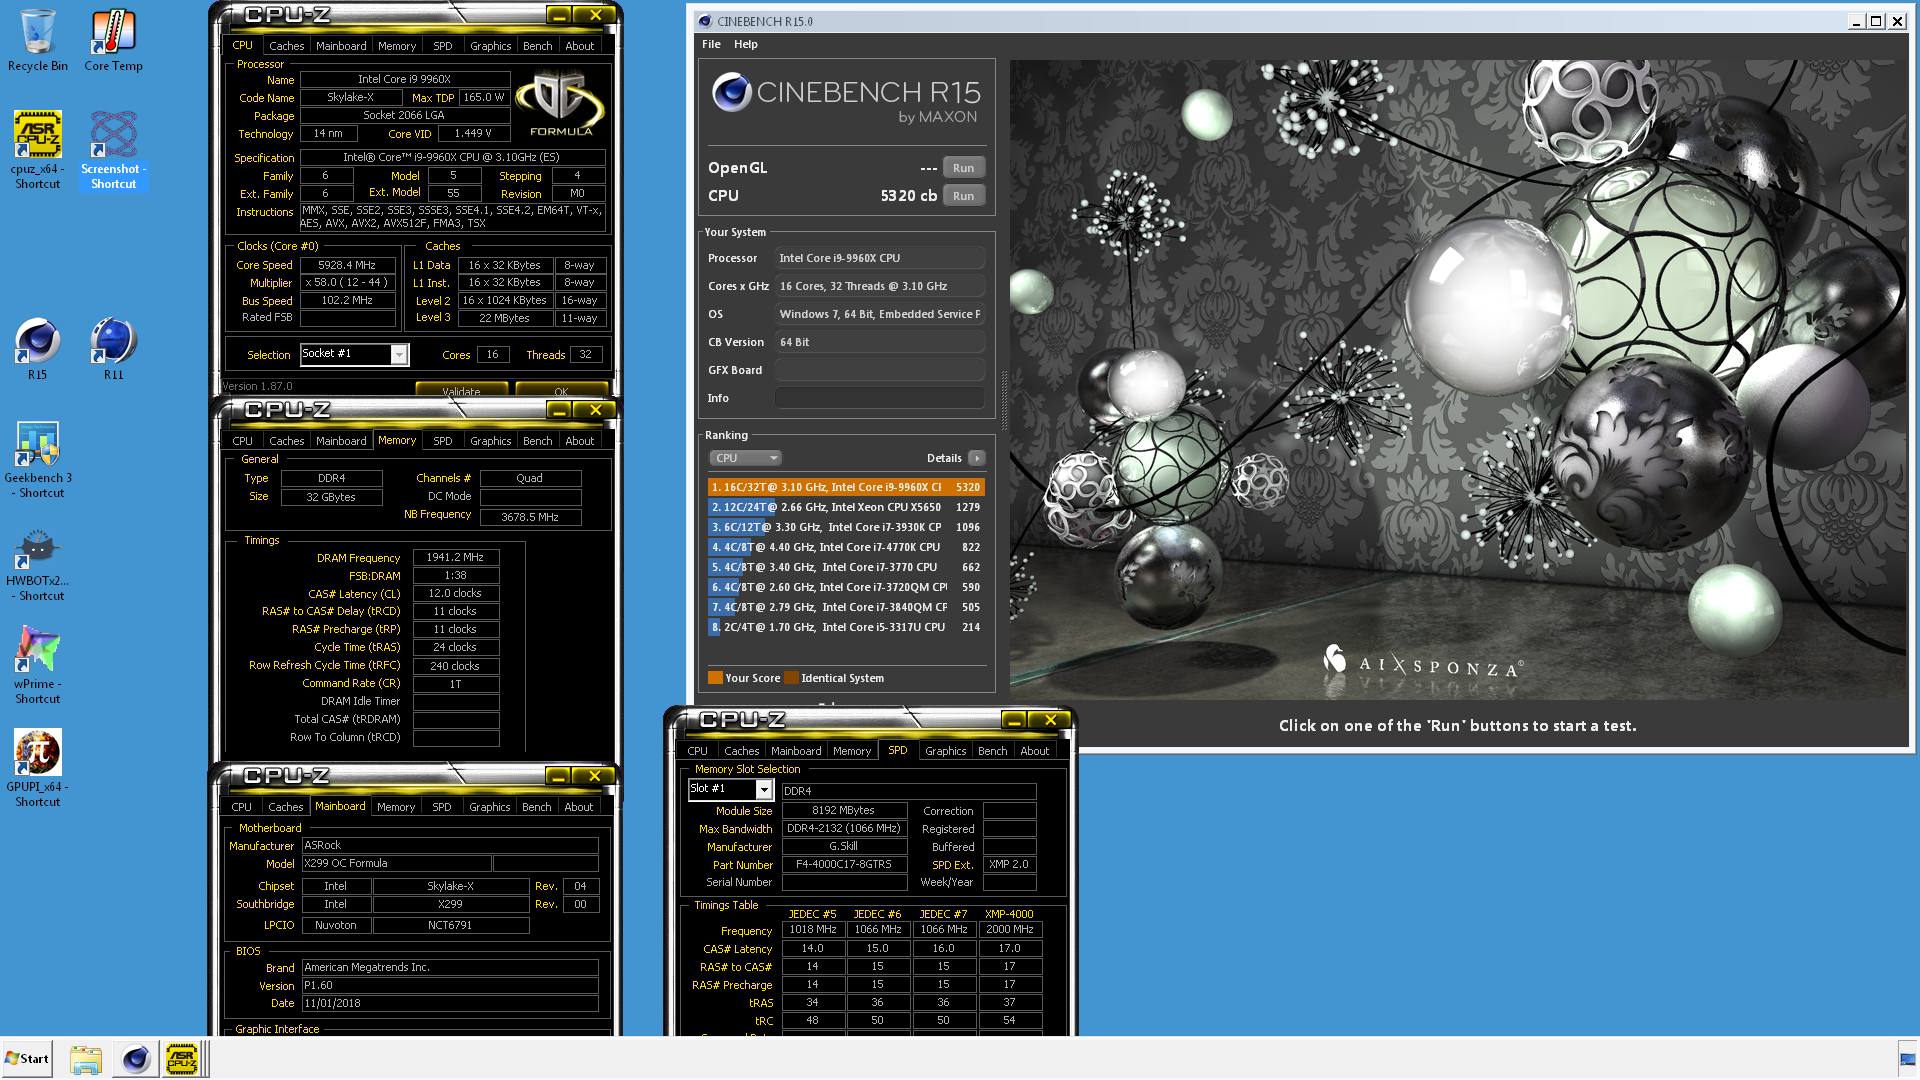Open the Help menu in Cinebench
The image size is (1920, 1080).
tap(745, 44)
